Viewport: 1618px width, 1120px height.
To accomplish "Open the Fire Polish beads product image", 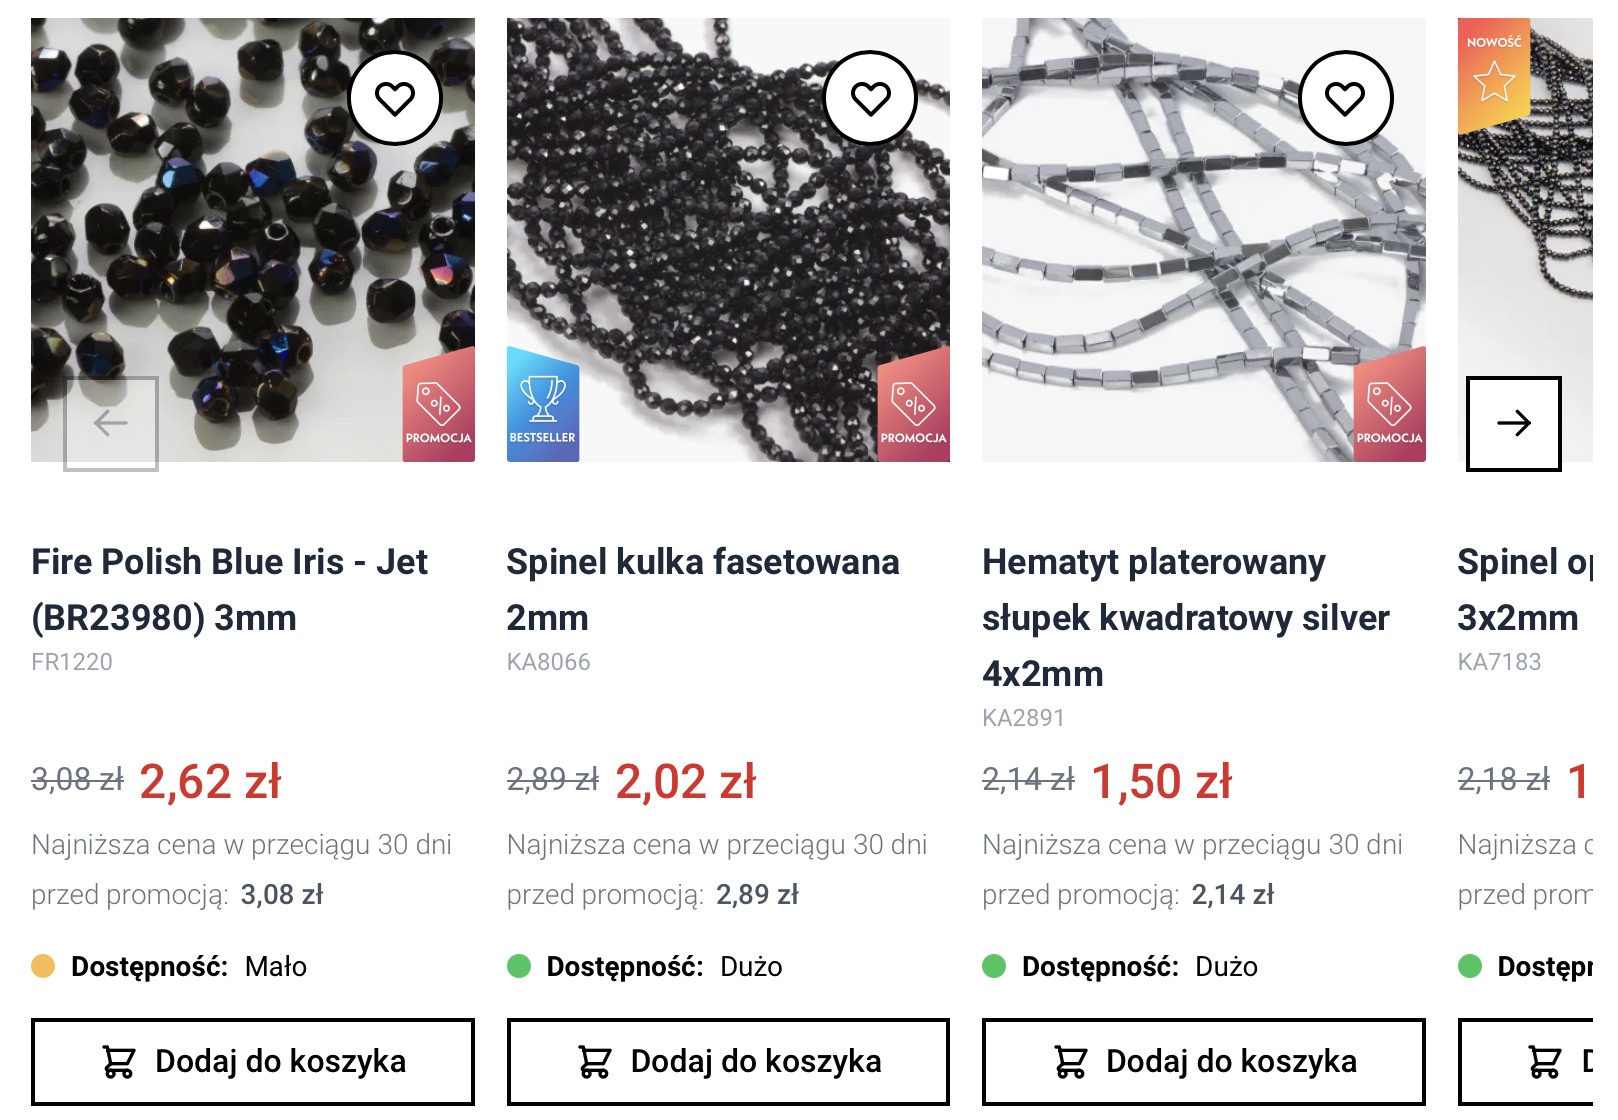I will coord(253,240).
